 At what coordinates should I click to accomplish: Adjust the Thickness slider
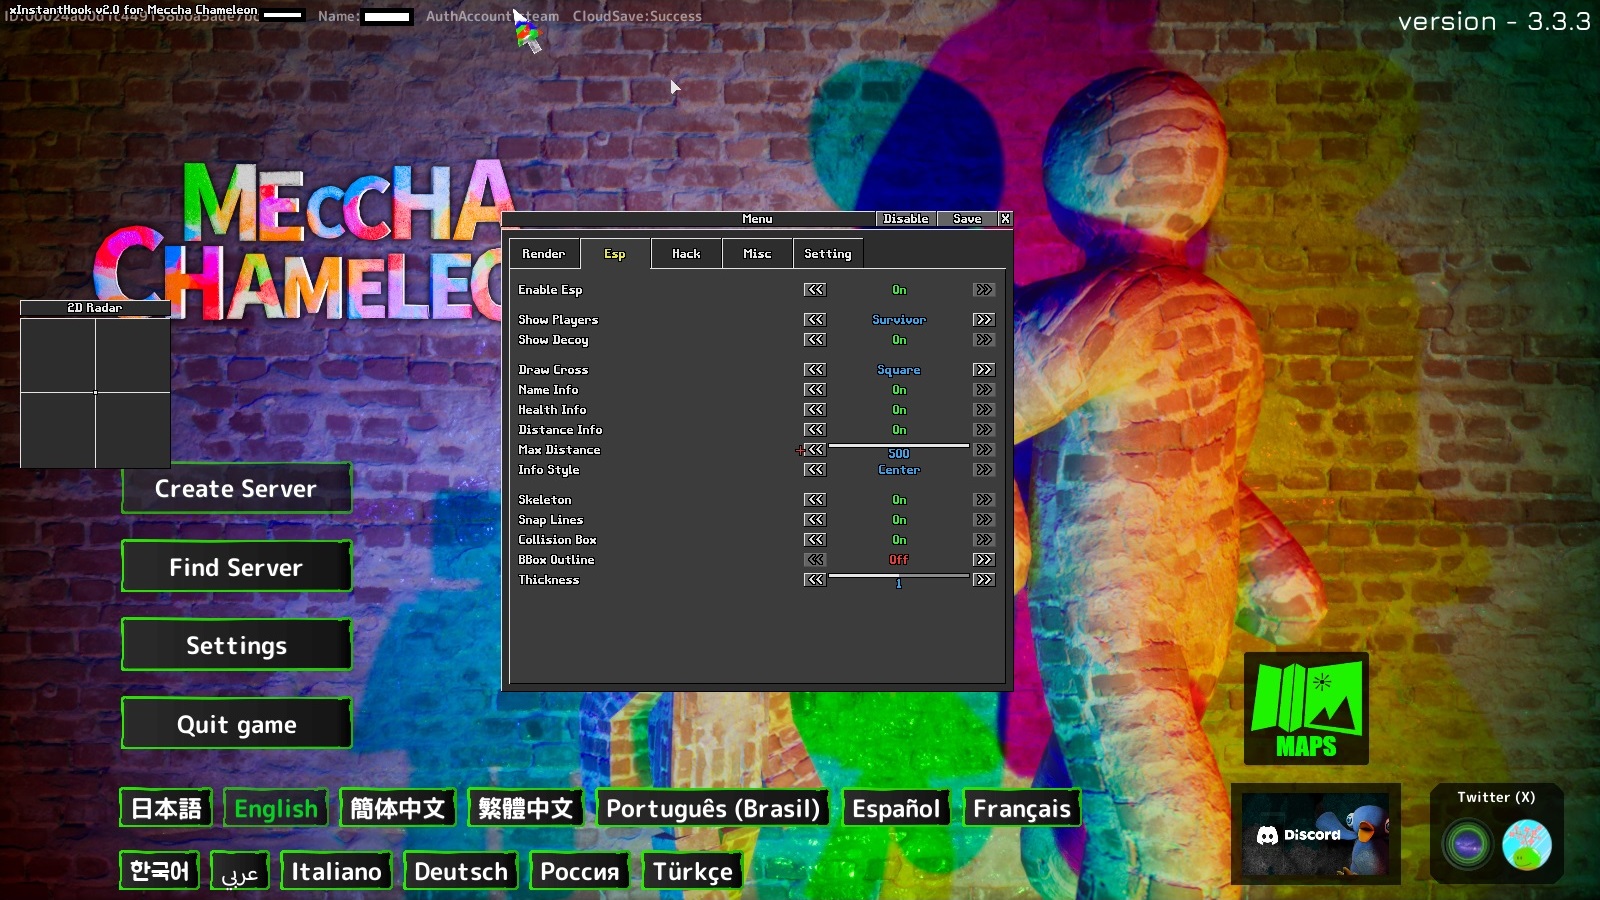(899, 576)
